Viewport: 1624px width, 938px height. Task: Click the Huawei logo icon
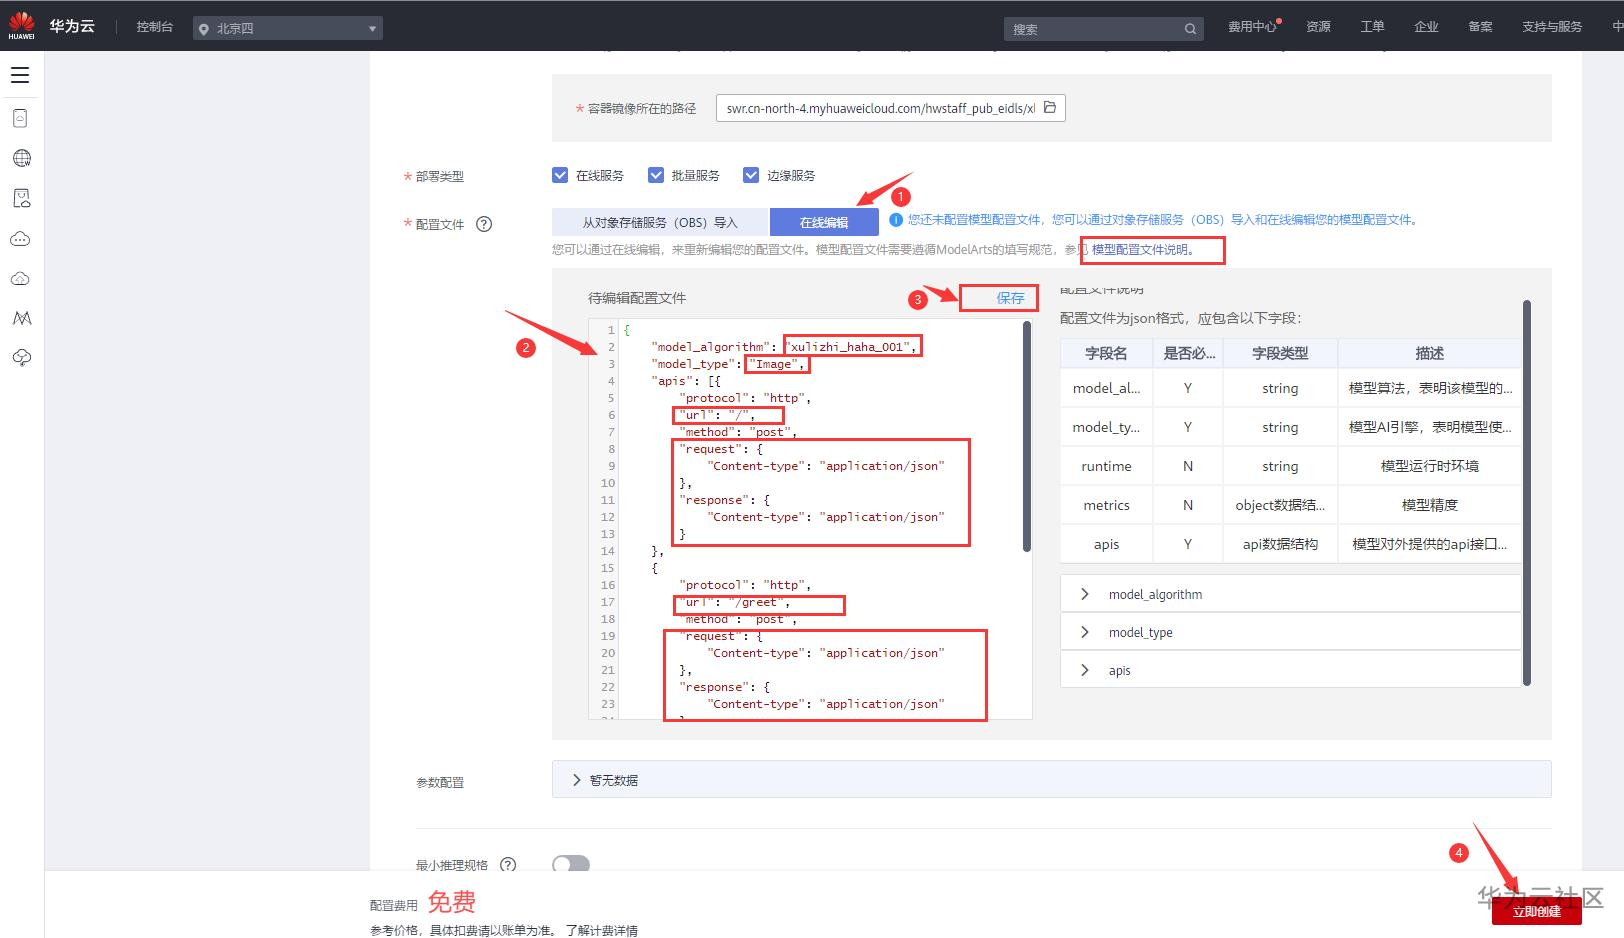coord(21,27)
